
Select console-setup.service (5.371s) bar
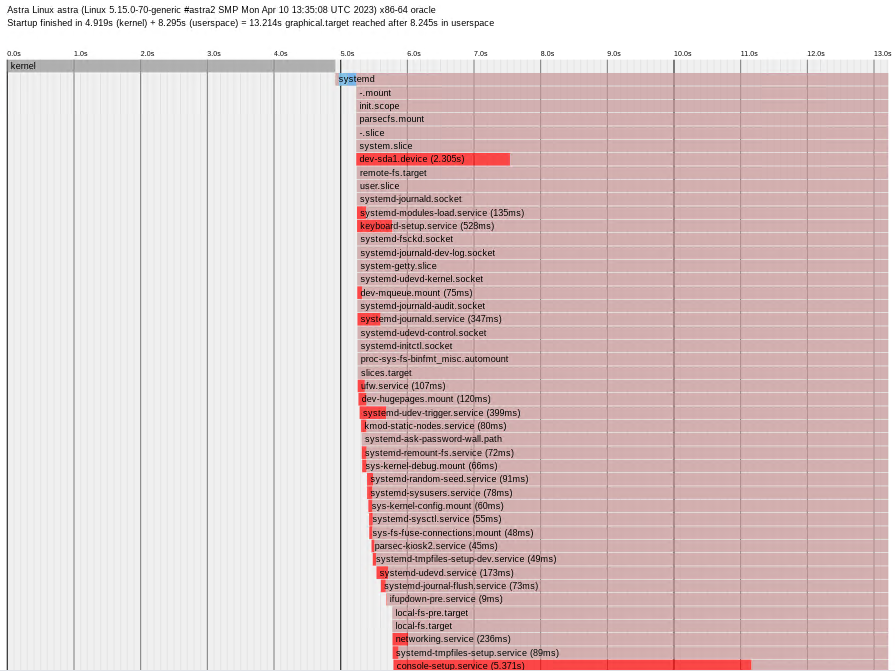(572, 665)
